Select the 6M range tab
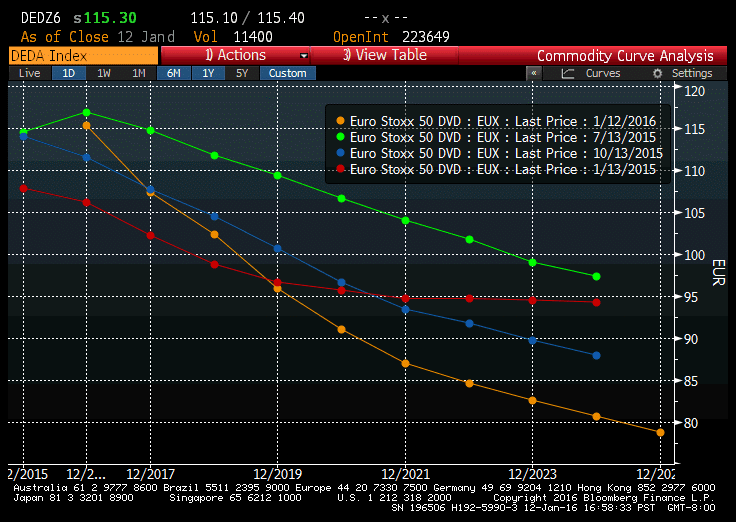Viewport: 736px width, 522px height. coord(174,73)
